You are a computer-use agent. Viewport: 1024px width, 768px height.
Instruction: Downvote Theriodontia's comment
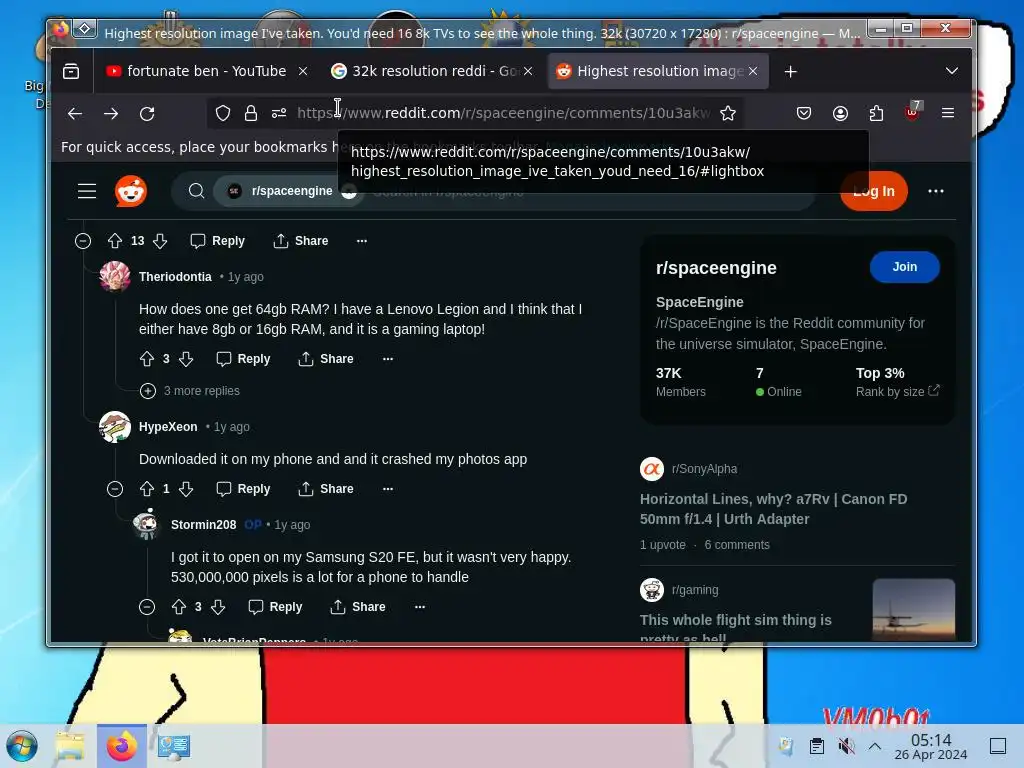pos(186,359)
